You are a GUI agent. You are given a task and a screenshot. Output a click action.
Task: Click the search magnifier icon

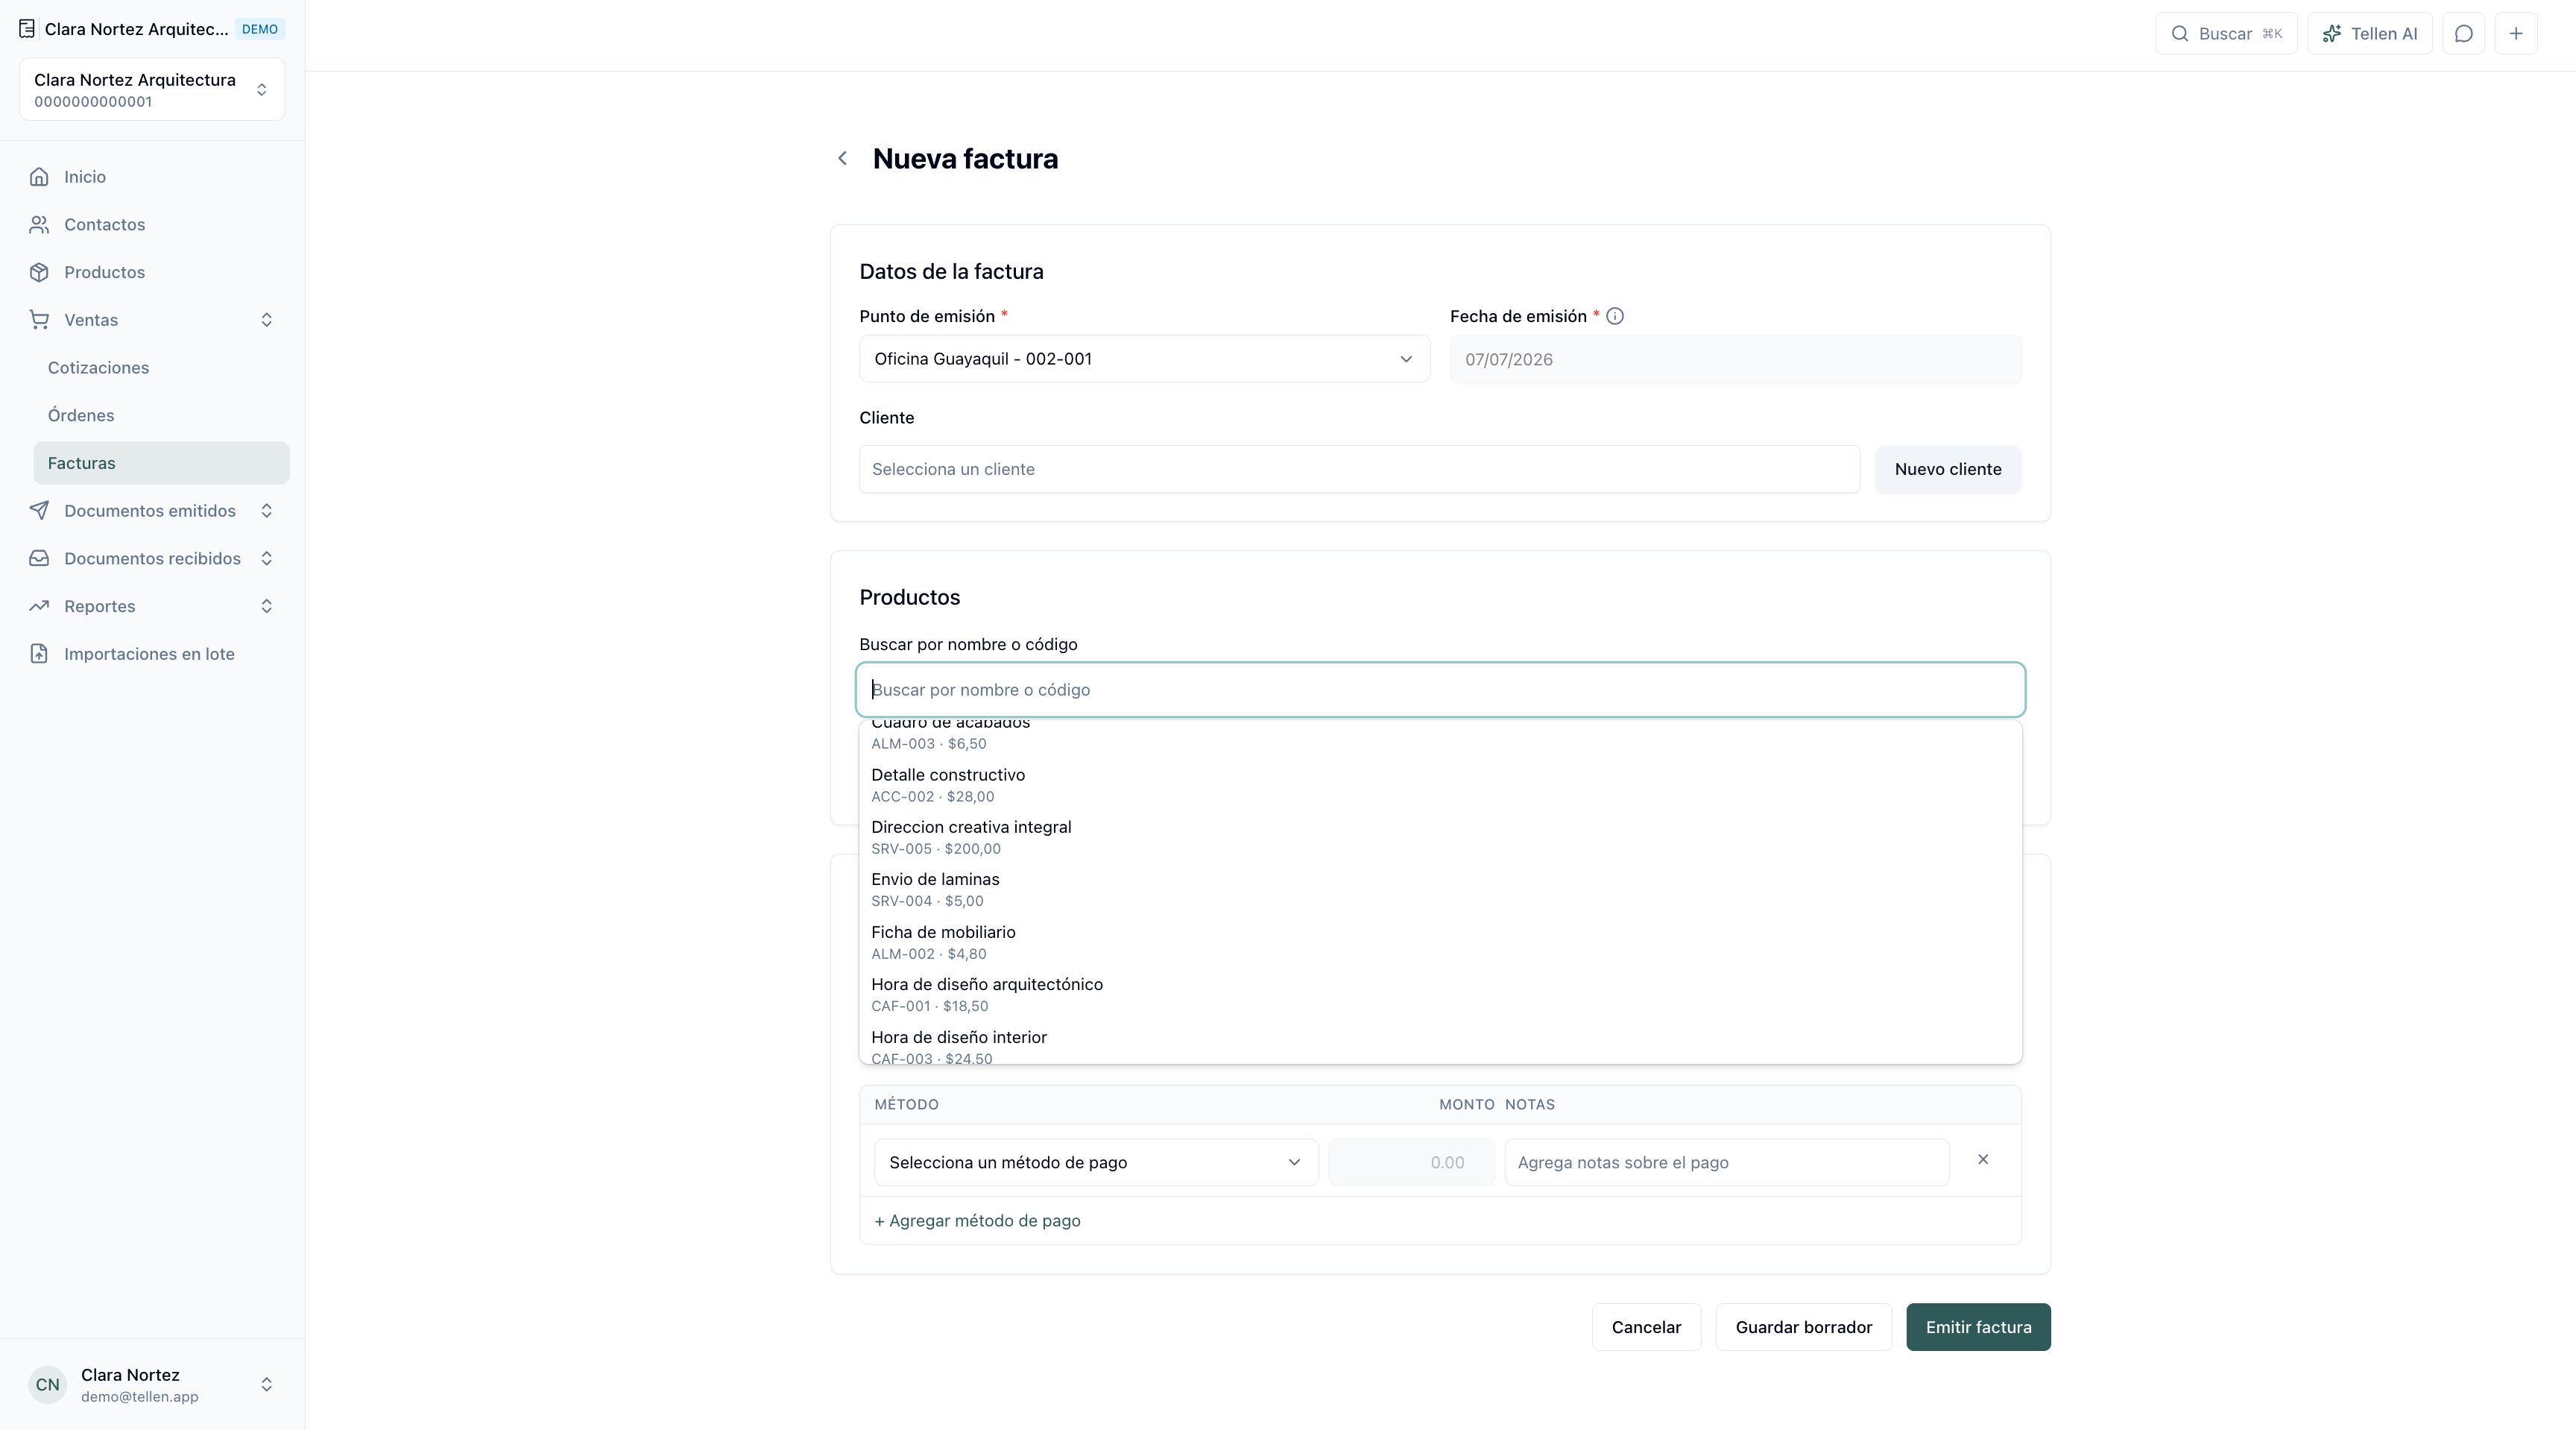coord(2180,34)
